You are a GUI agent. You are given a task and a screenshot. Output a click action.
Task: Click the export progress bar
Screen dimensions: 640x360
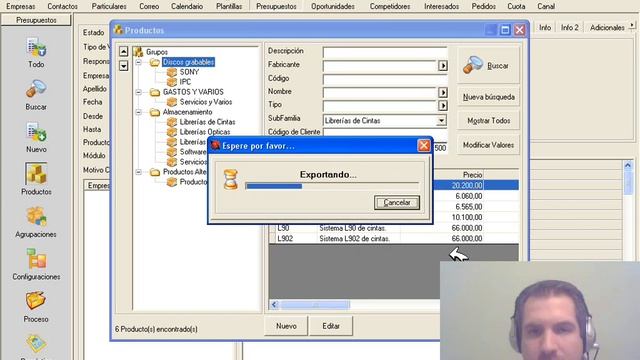(x=332, y=186)
